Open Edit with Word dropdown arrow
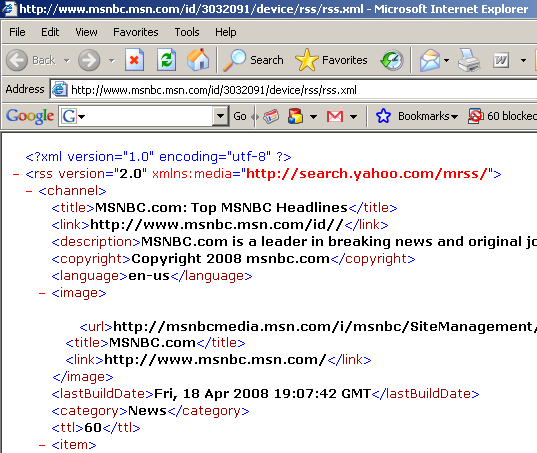537x453 pixels. pos(523,61)
